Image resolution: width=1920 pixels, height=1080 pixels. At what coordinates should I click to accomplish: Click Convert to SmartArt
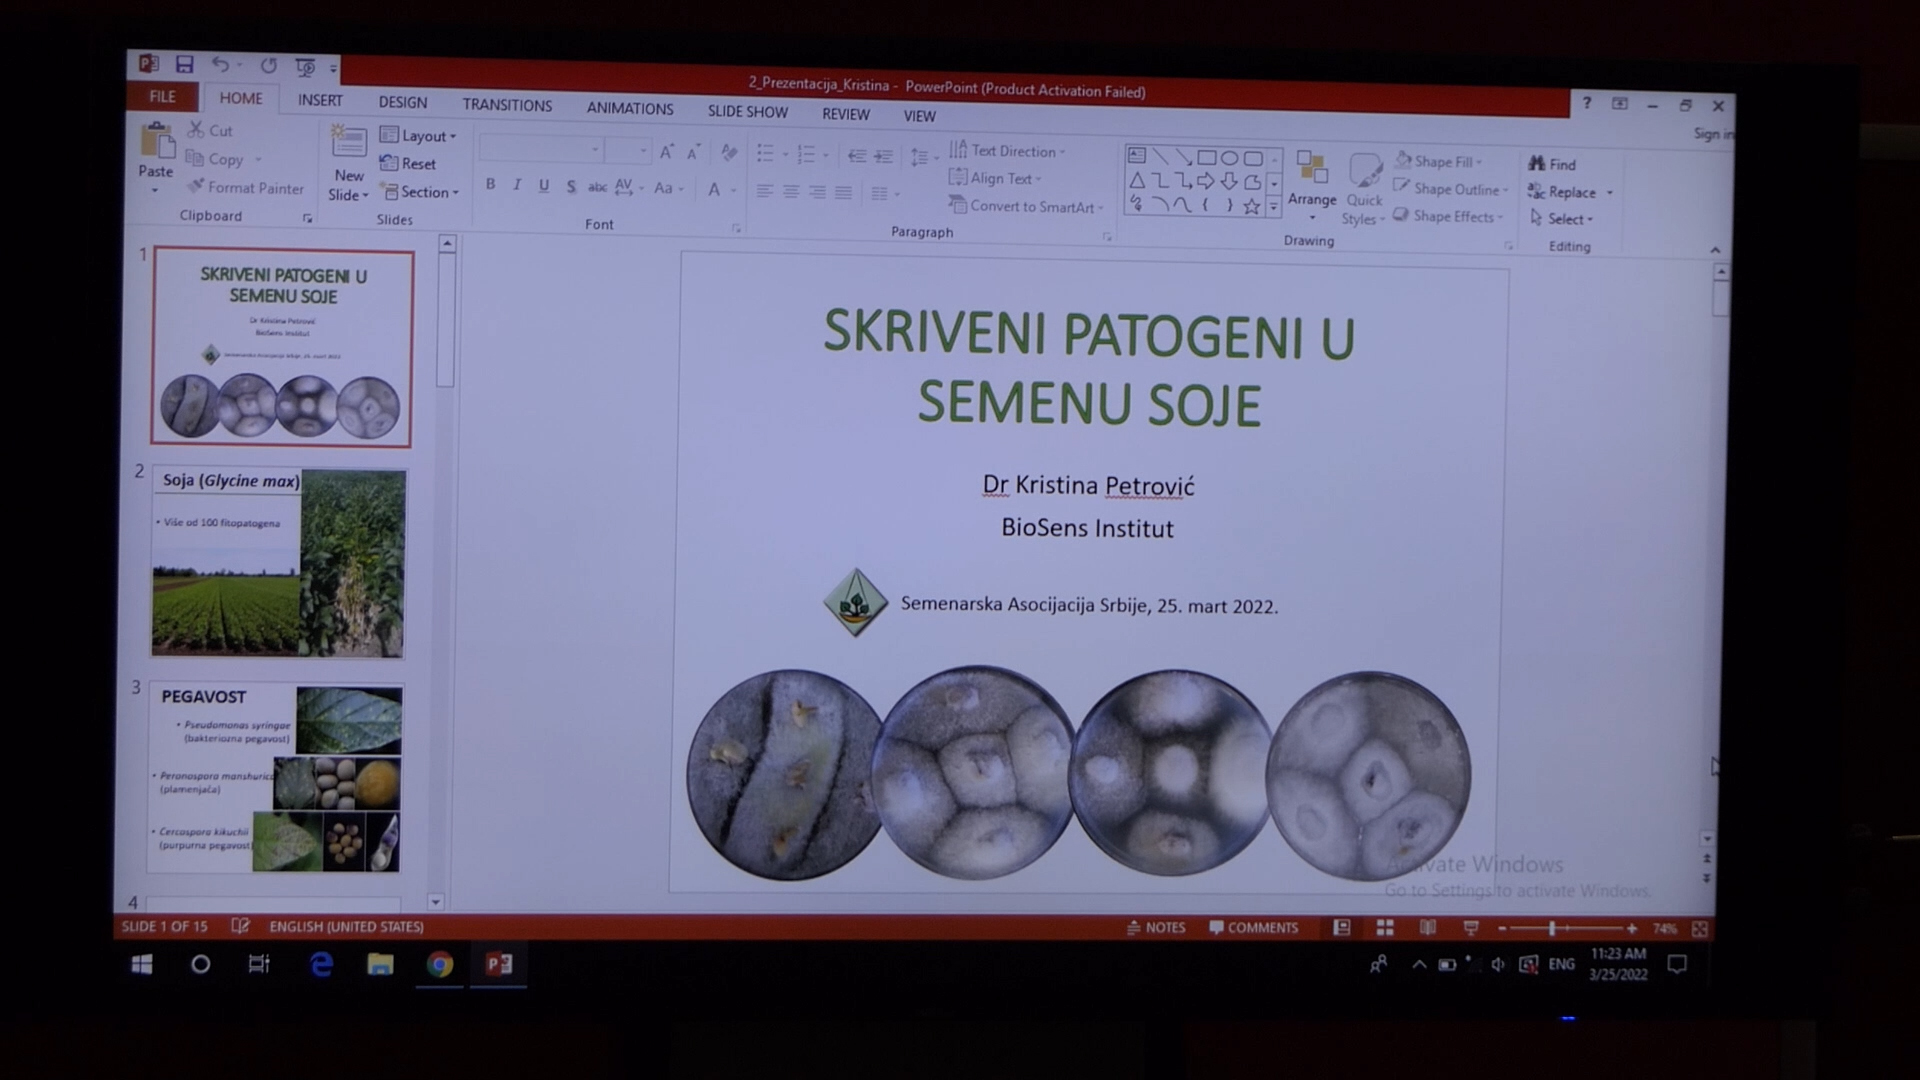point(1026,206)
